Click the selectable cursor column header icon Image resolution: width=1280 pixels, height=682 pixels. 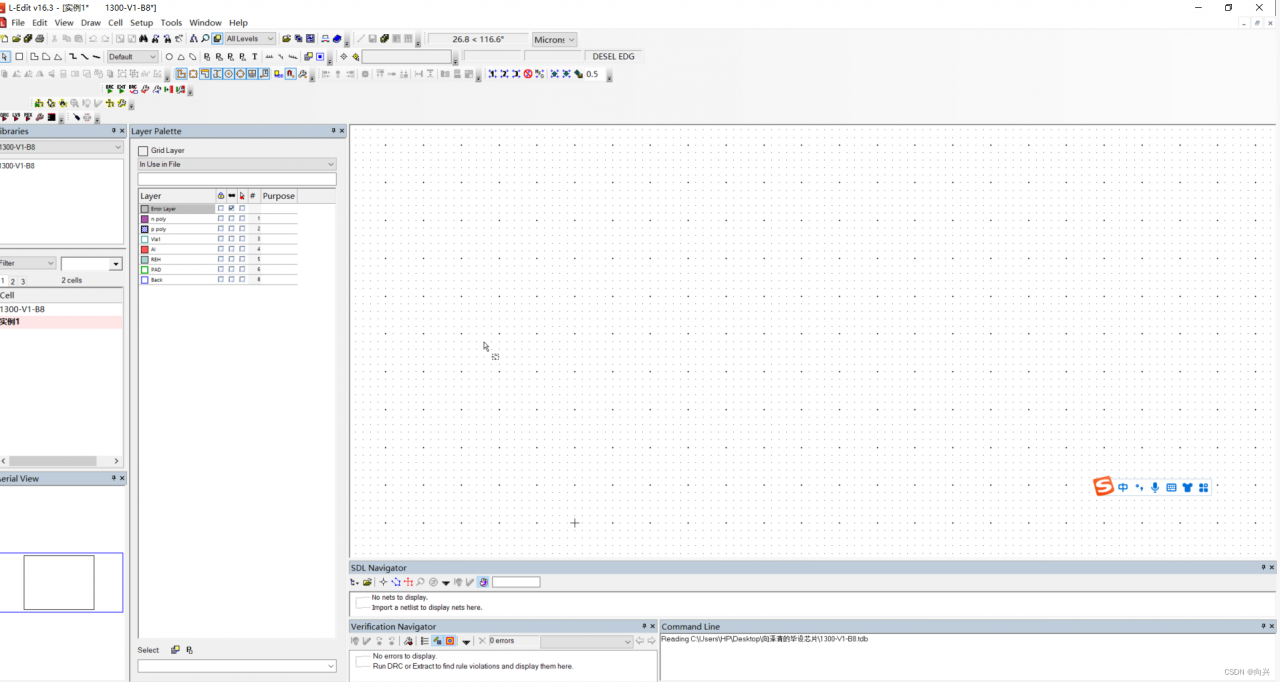click(242, 196)
